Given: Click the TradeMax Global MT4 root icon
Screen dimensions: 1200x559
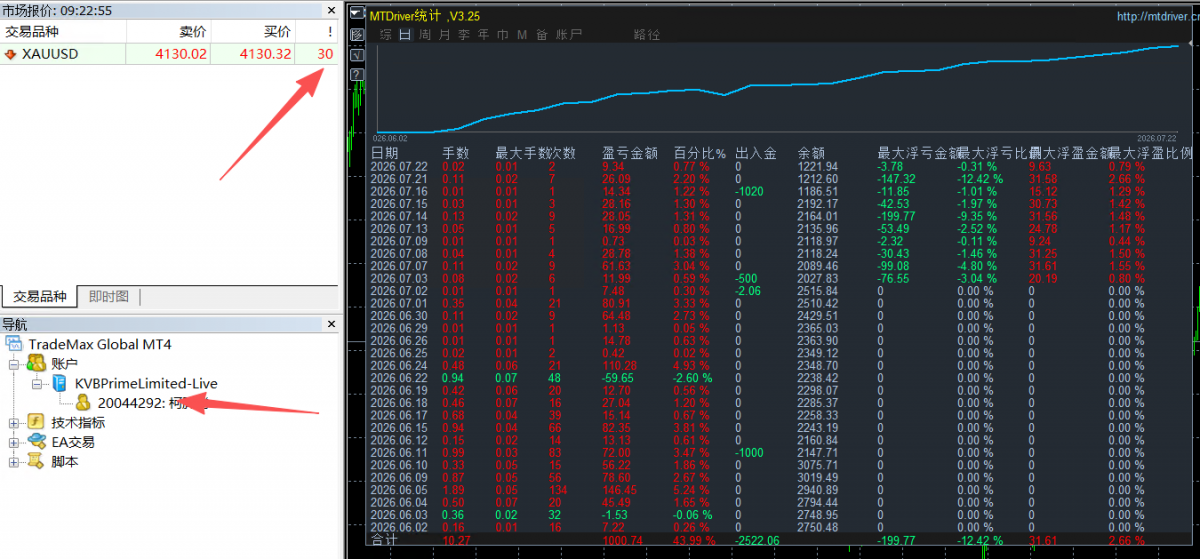Looking at the screenshot, I should coord(15,344).
